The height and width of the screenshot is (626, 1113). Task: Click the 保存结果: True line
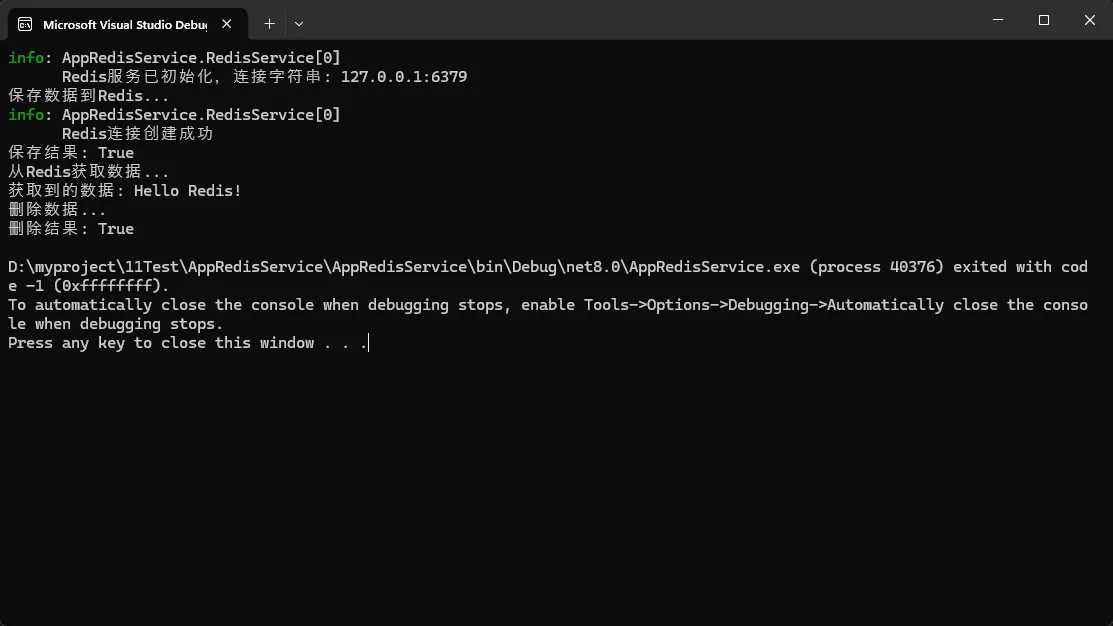71,153
